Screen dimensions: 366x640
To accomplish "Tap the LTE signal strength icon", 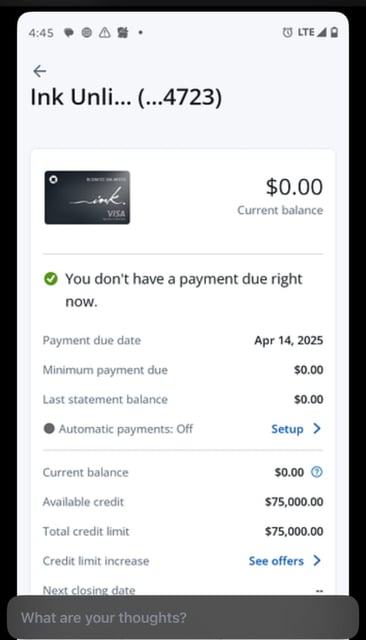I will point(322,32).
